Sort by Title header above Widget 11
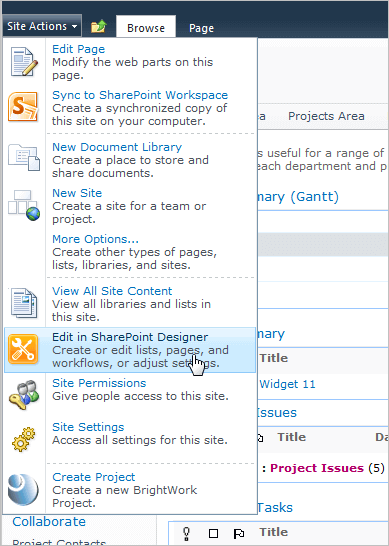Screen dimensions: 389x546 [x=274, y=358]
